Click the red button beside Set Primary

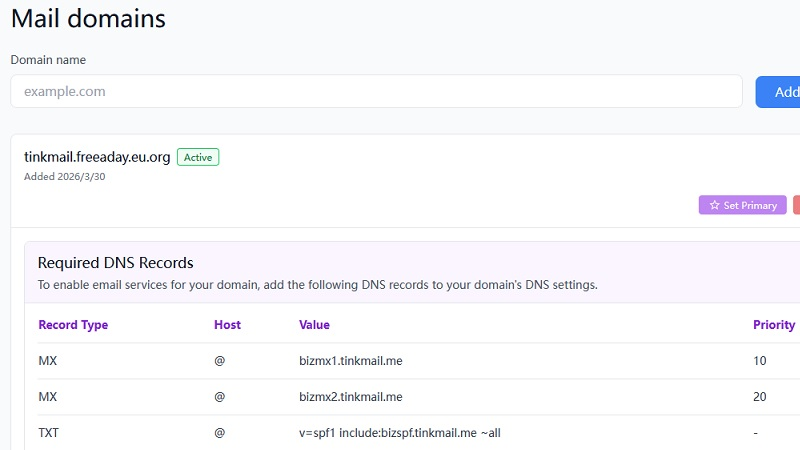[796, 205]
